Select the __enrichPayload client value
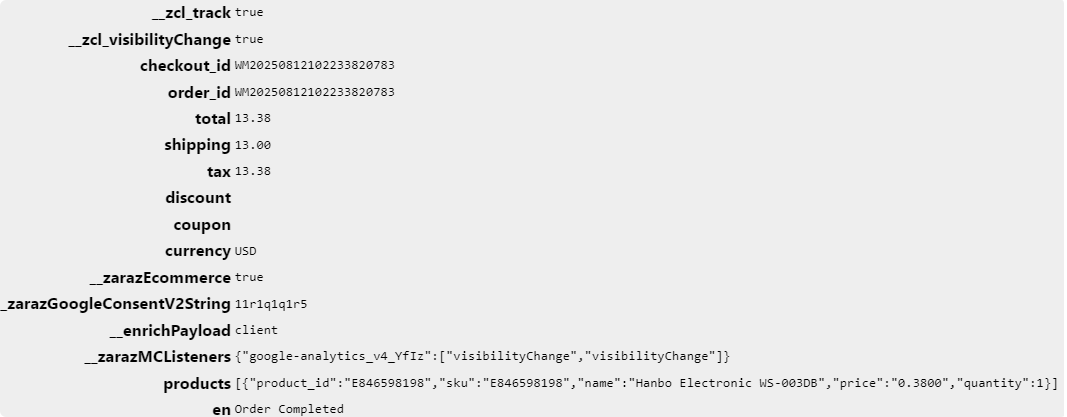1067x417 pixels. pyautogui.click(x=257, y=331)
